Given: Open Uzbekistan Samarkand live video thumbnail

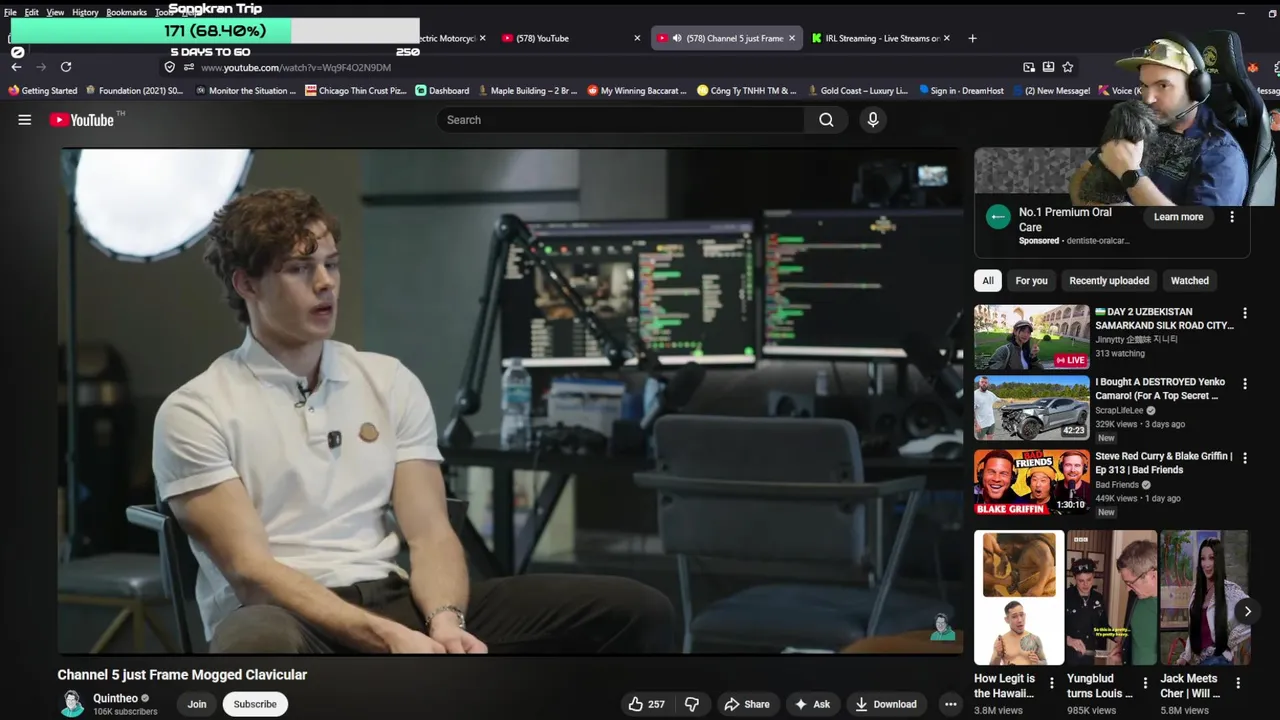Looking at the screenshot, I should (1032, 338).
